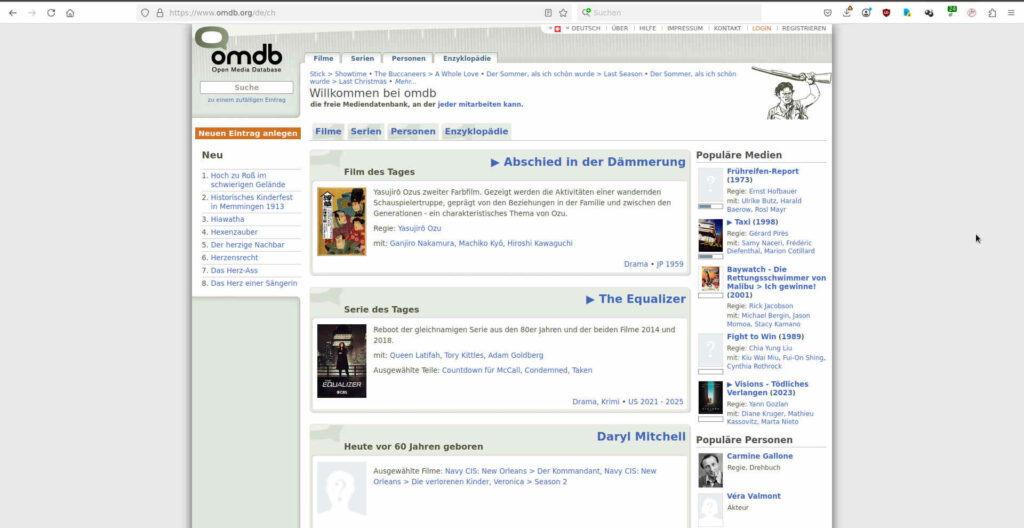Click the Baywatch rating bar
1024x528 pixels.
(x=711, y=295)
